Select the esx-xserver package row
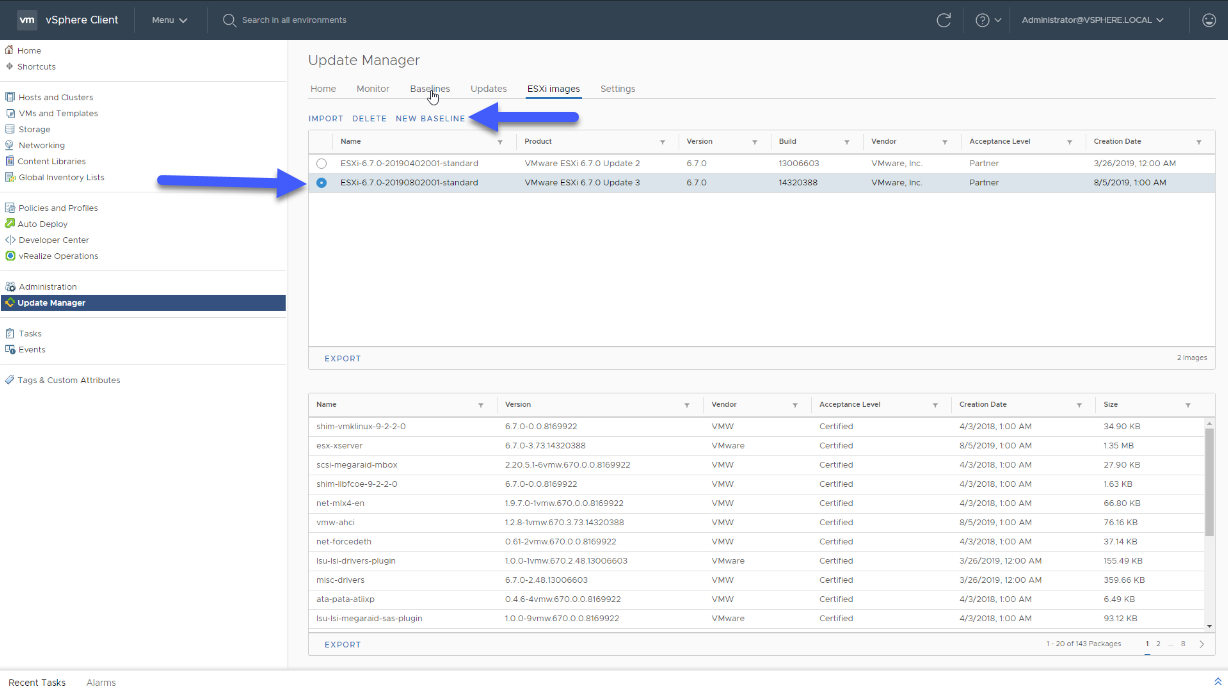This screenshot has width=1228, height=689. pyautogui.click(x=756, y=445)
